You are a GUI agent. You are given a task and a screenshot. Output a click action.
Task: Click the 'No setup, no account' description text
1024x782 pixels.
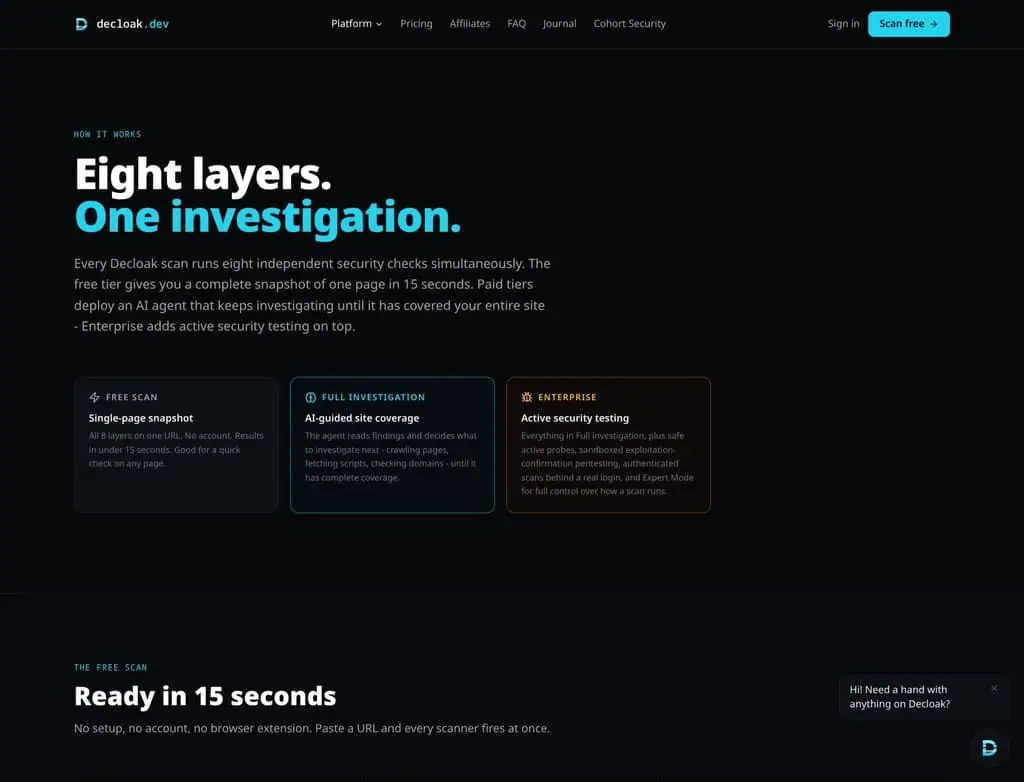coord(312,728)
